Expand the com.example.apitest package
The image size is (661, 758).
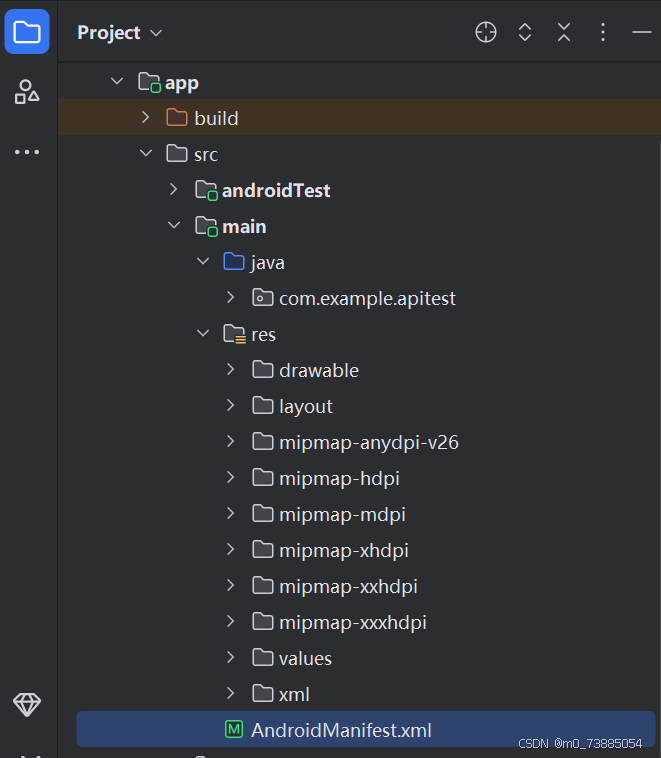pyautogui.click(x=231, y=298)
